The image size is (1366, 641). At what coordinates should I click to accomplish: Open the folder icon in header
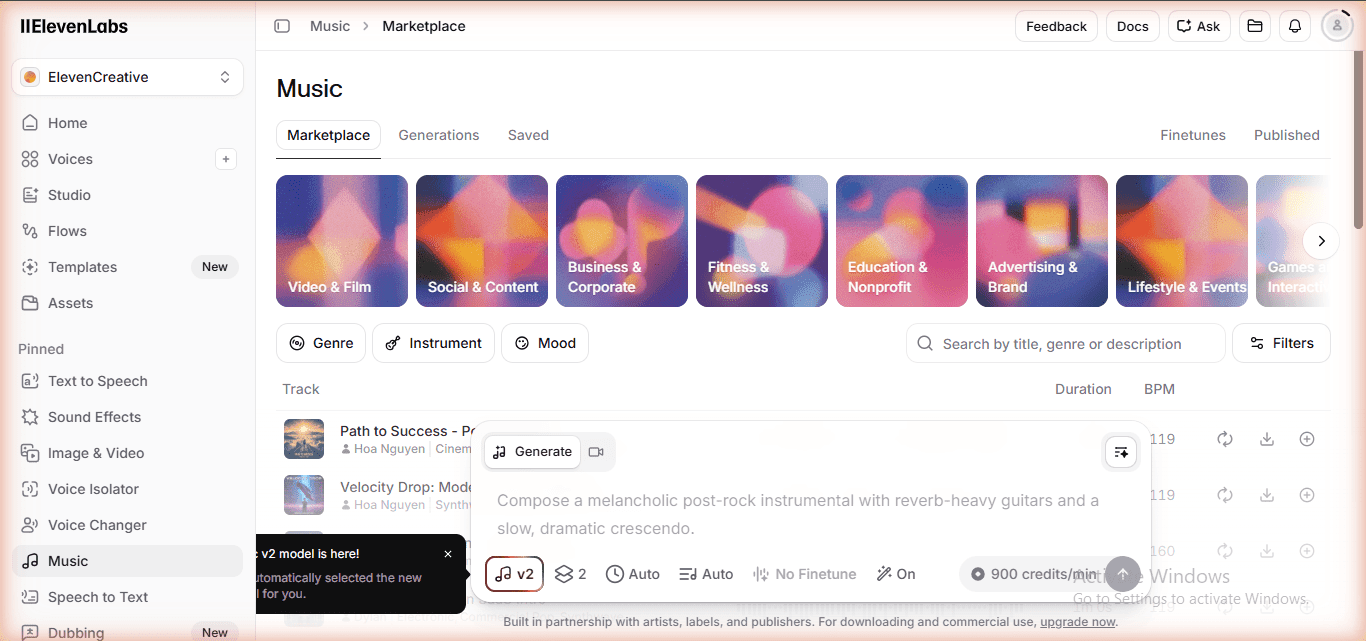1255,26
